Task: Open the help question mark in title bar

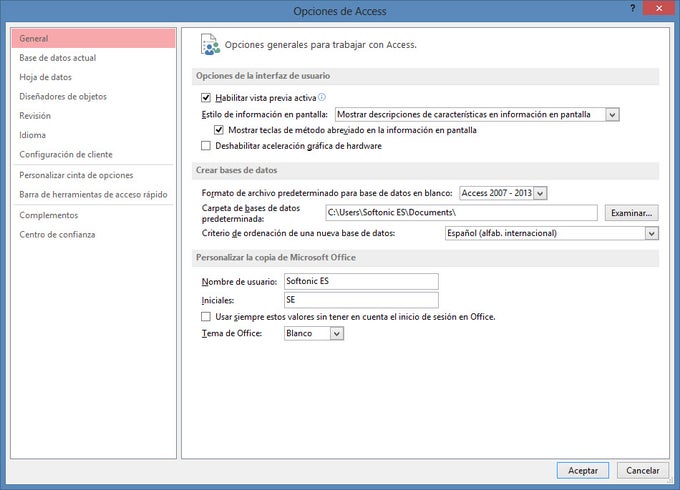Action: point(633,8)
